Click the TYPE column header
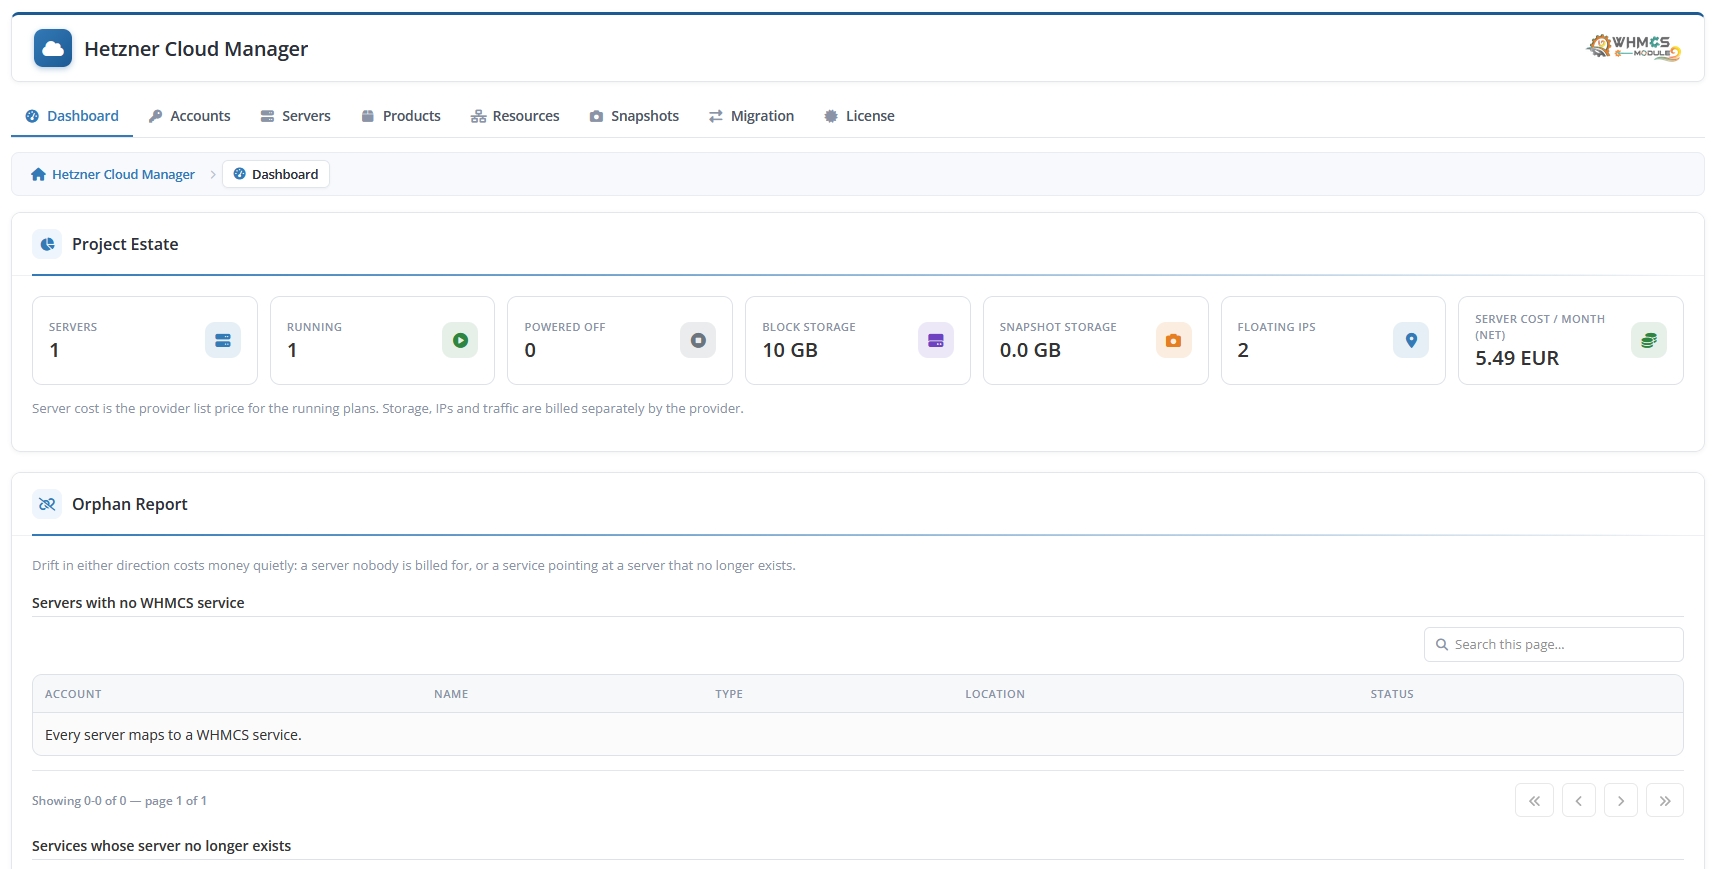 pos(729,694)
